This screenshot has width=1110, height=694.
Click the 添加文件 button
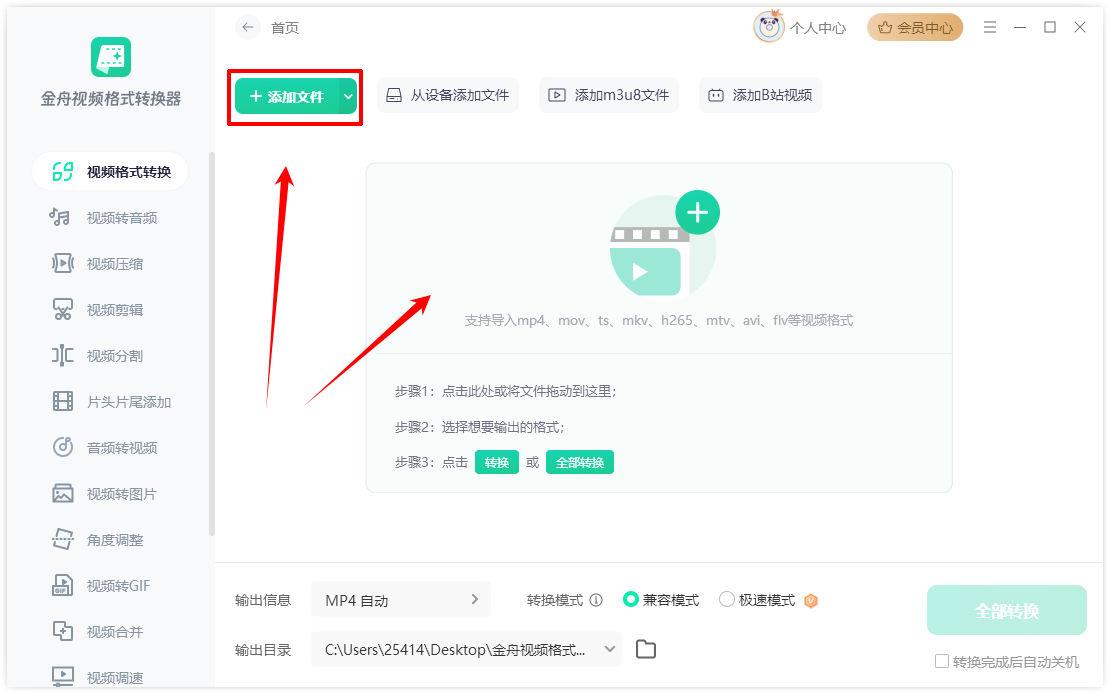point(287,96)
